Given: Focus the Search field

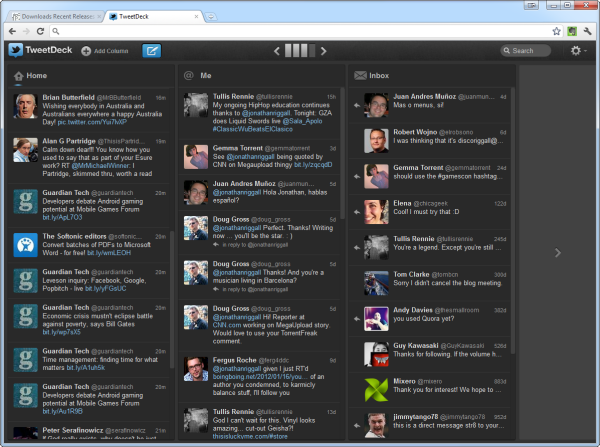Looking at the screenshot, I should pos(527,50).
